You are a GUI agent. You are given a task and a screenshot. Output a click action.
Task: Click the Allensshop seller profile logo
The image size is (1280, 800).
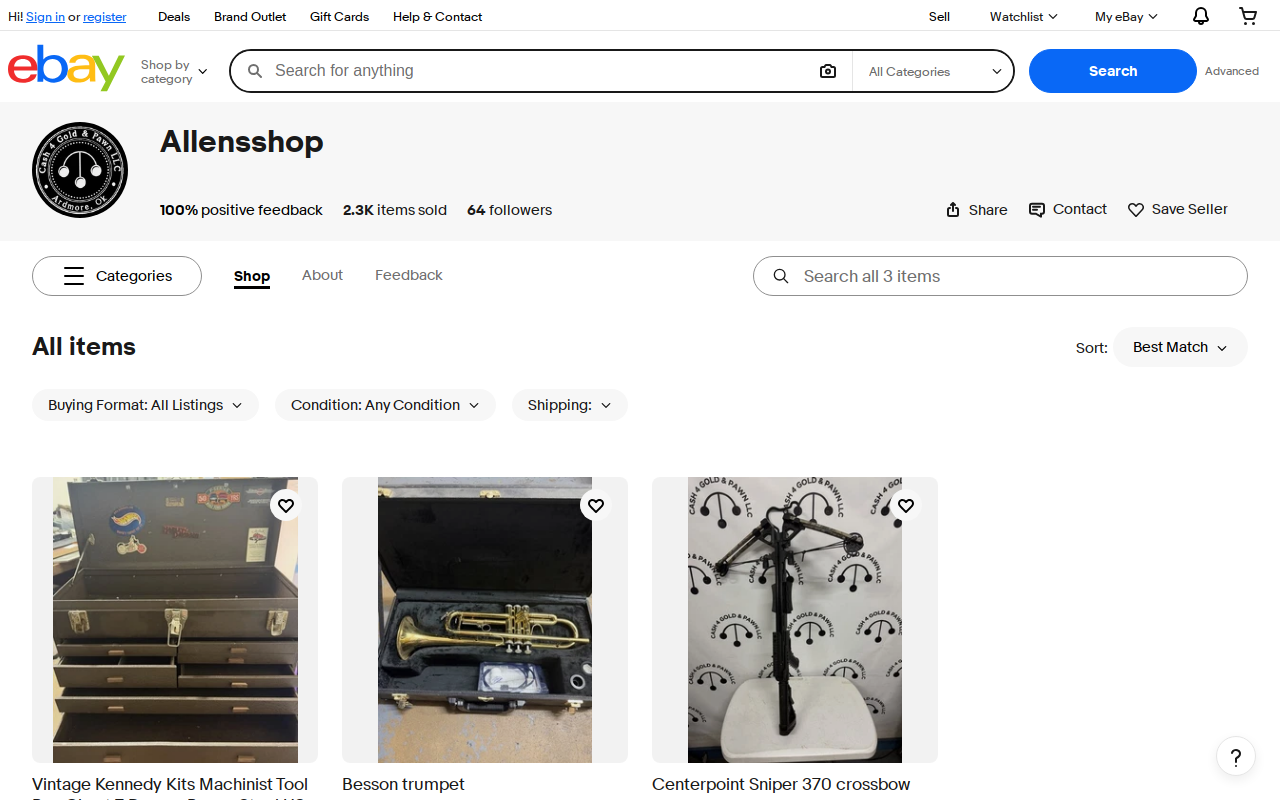tap(80, 170)
